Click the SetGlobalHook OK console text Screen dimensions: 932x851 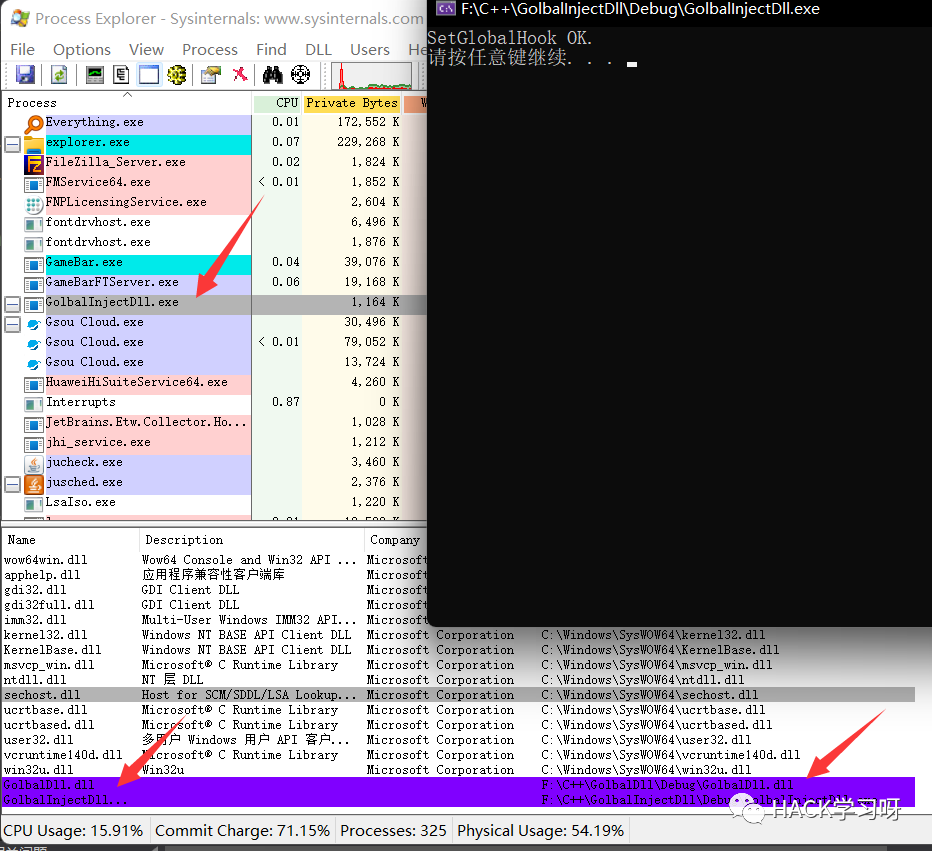point(509,38)
